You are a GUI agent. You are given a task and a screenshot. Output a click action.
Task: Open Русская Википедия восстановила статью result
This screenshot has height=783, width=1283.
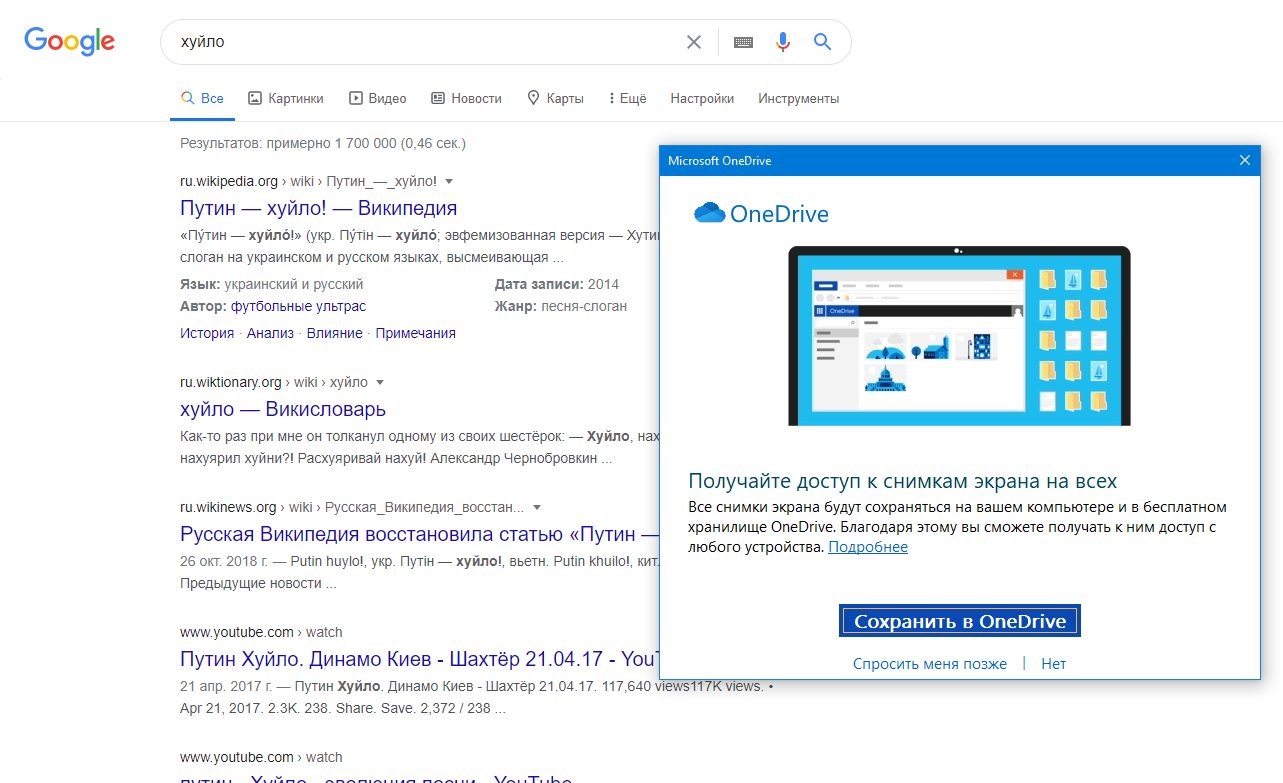[419, 533]
